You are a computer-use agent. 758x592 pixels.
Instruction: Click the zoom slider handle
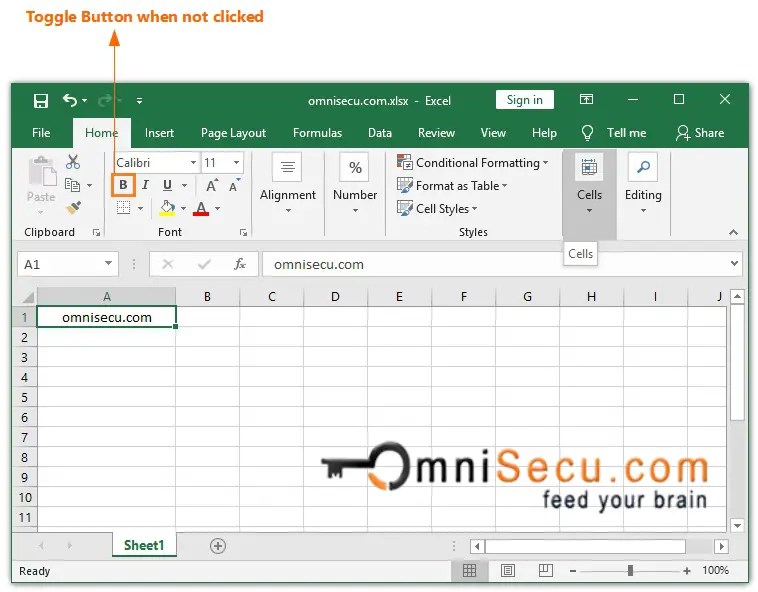pos(630,571)
